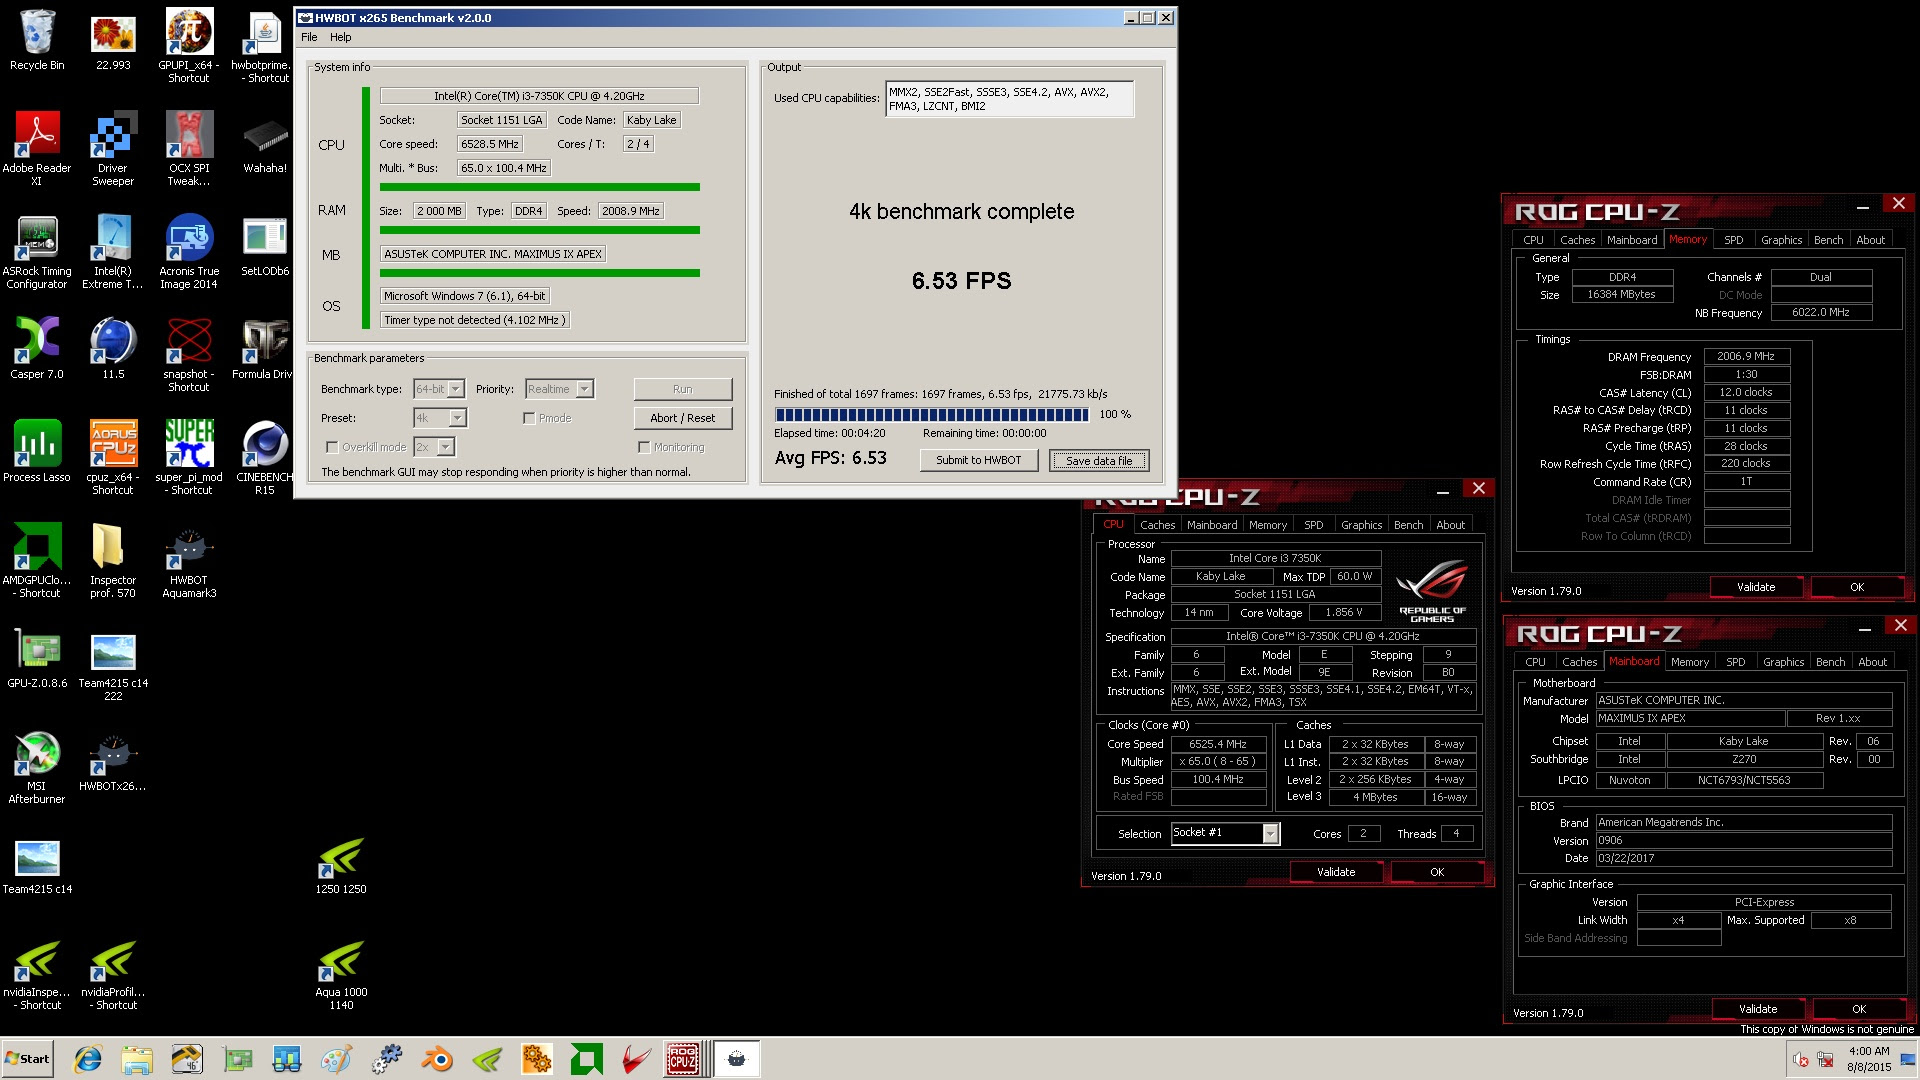Open the Acronis True Image 2014 icon
This screenshot has width=1920, height=1080.
189,252
